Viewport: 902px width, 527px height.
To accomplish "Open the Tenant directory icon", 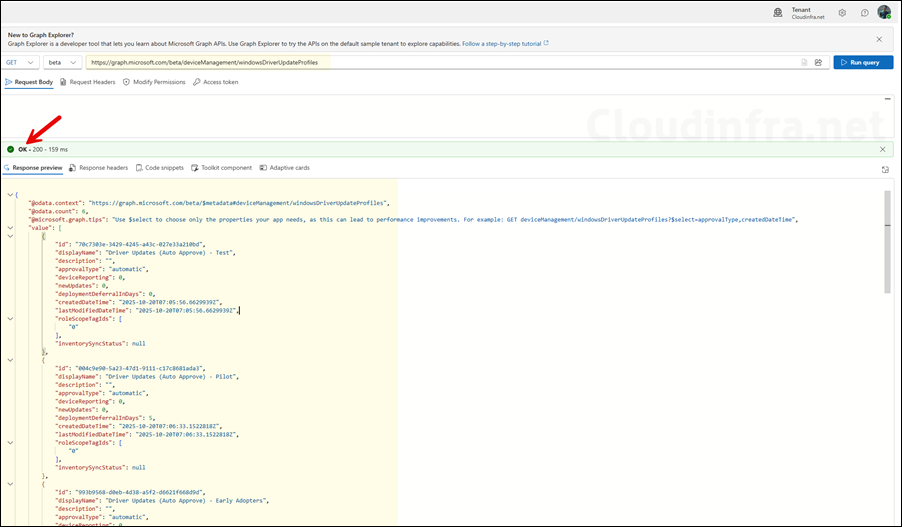I will (x=778, y=13).
